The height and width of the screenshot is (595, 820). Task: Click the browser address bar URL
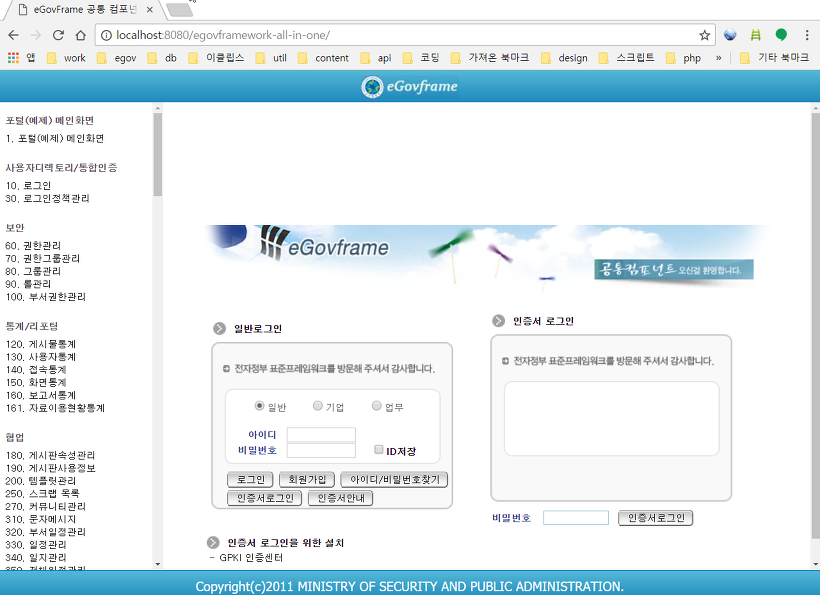[x=223, y=35]
